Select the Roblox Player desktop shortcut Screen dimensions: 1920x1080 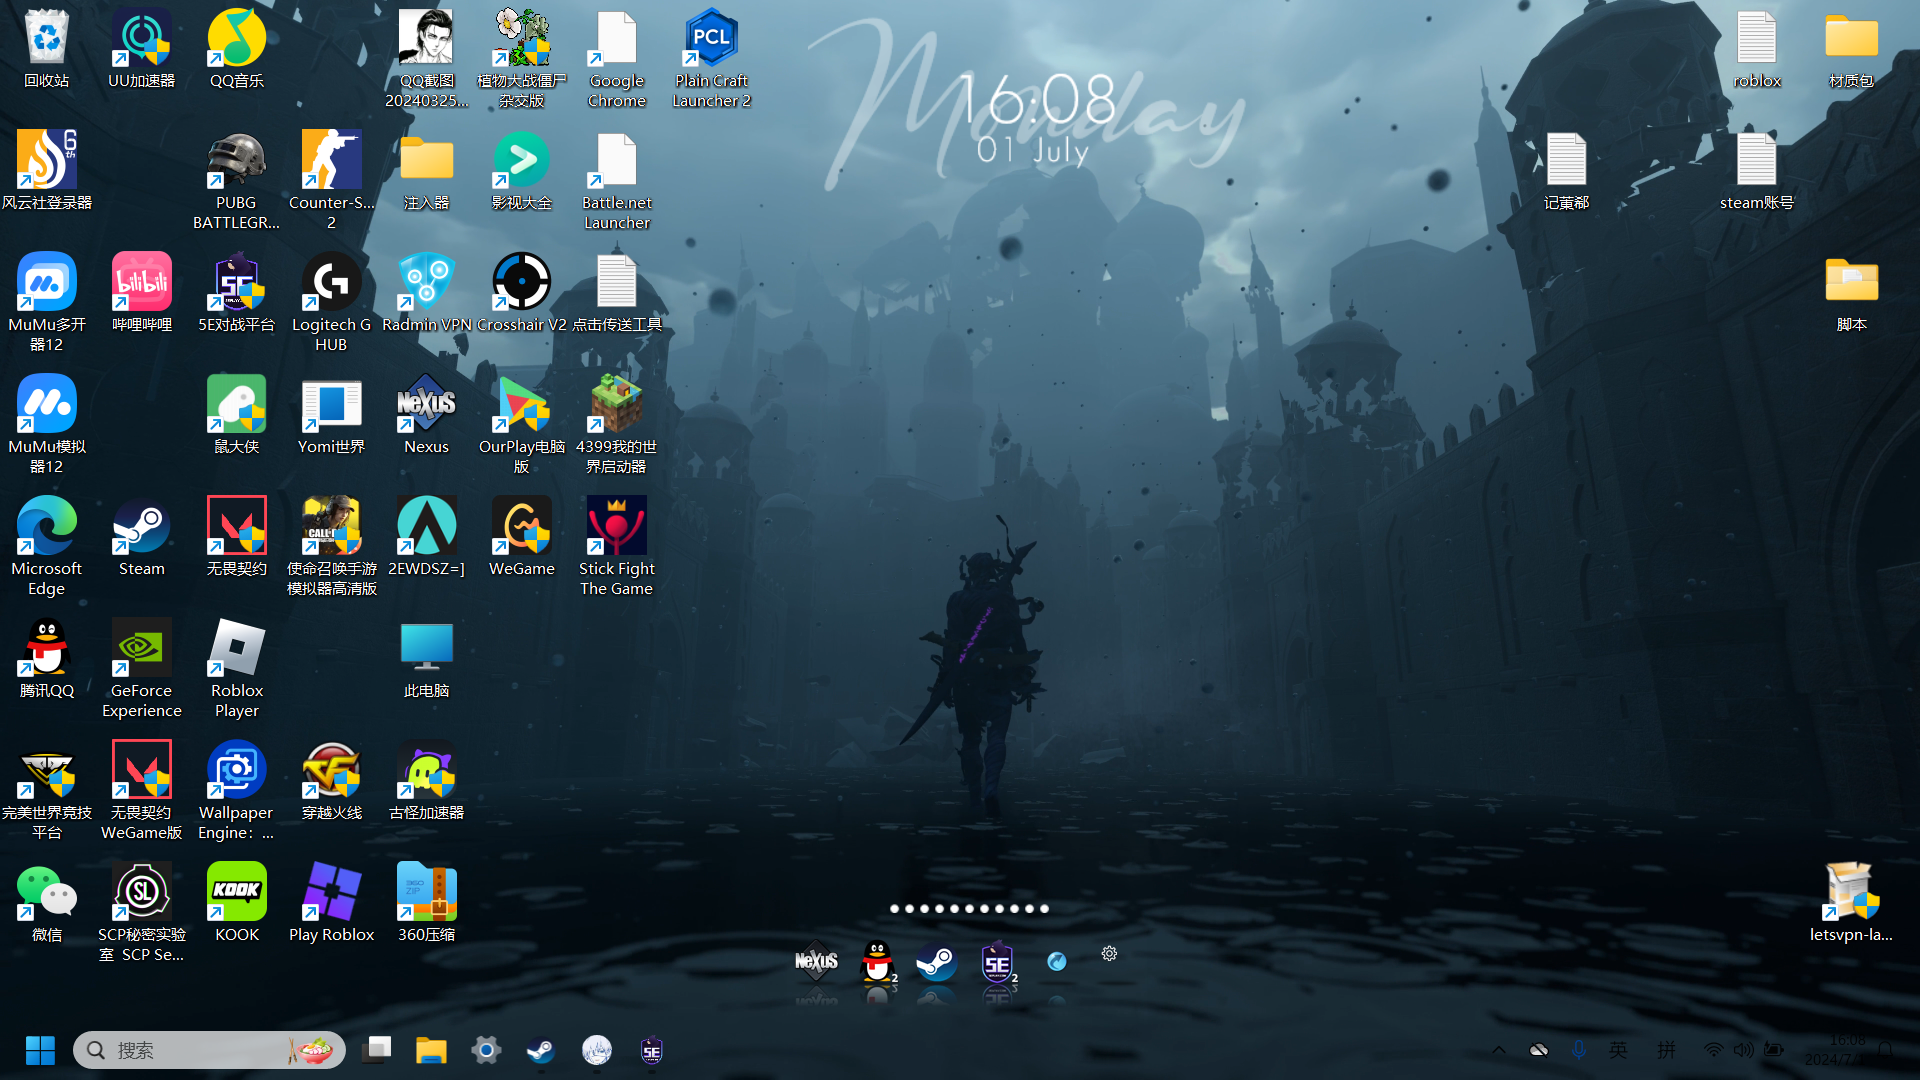pos(237,668)
